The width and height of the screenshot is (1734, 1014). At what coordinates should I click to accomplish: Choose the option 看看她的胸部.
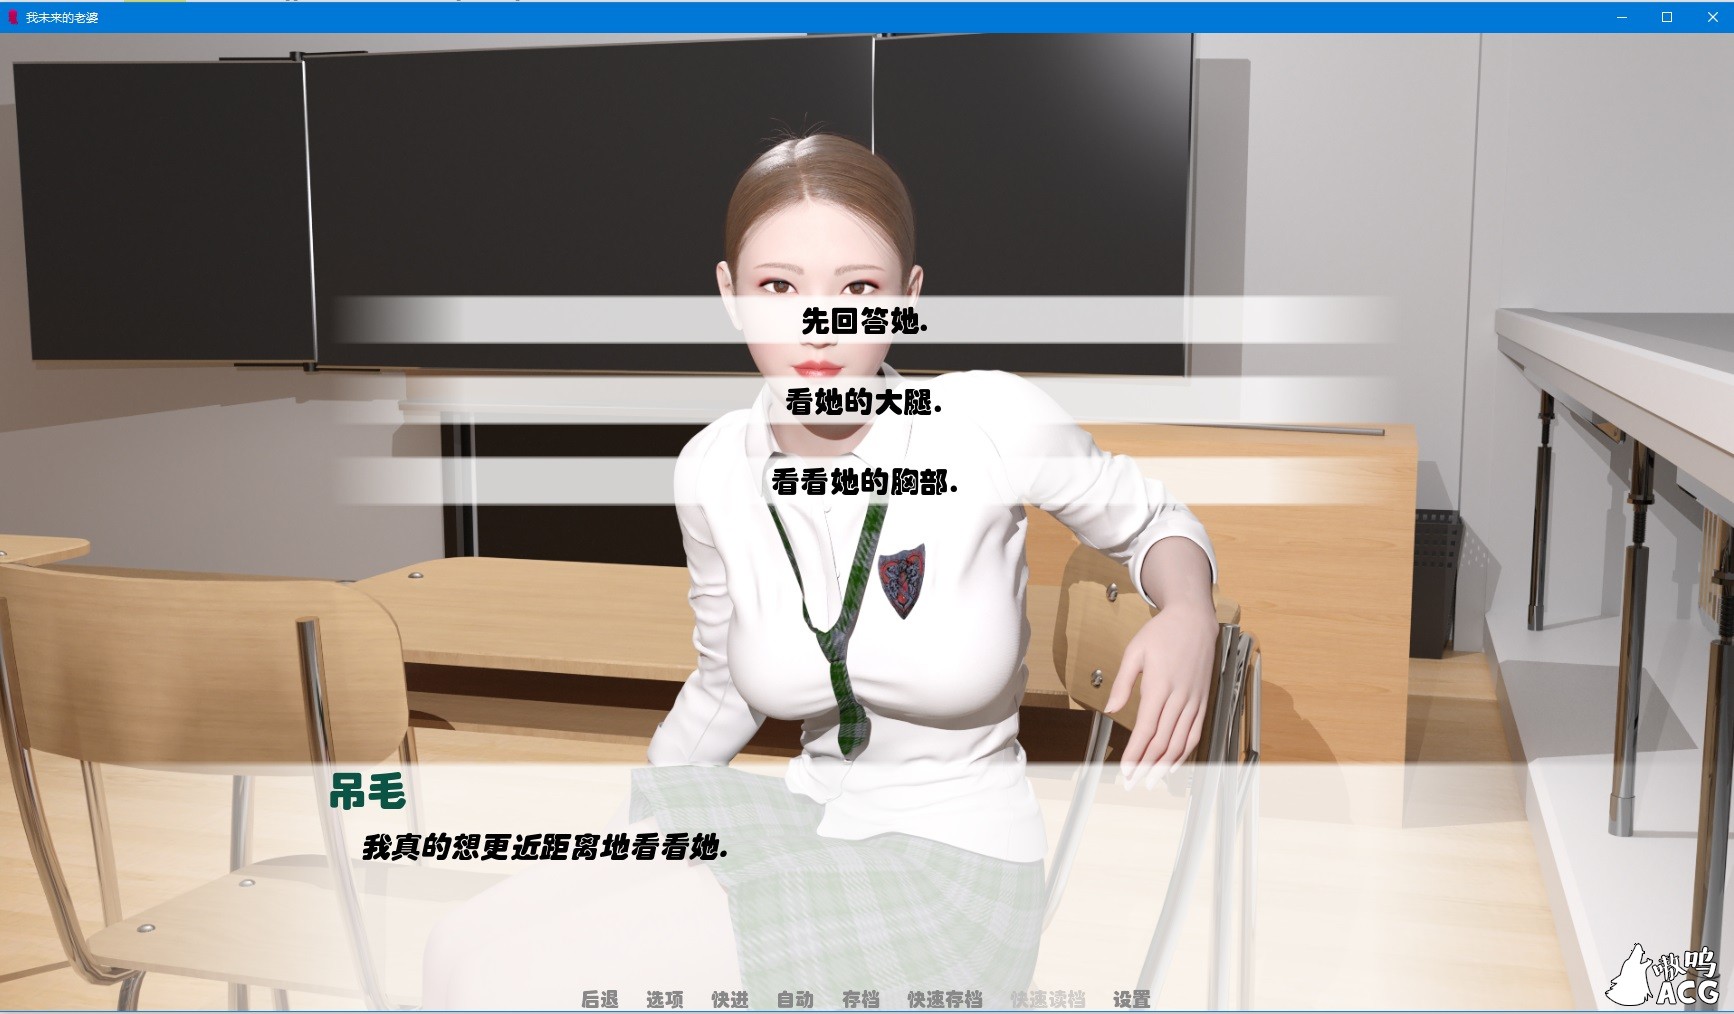point(866,482)
